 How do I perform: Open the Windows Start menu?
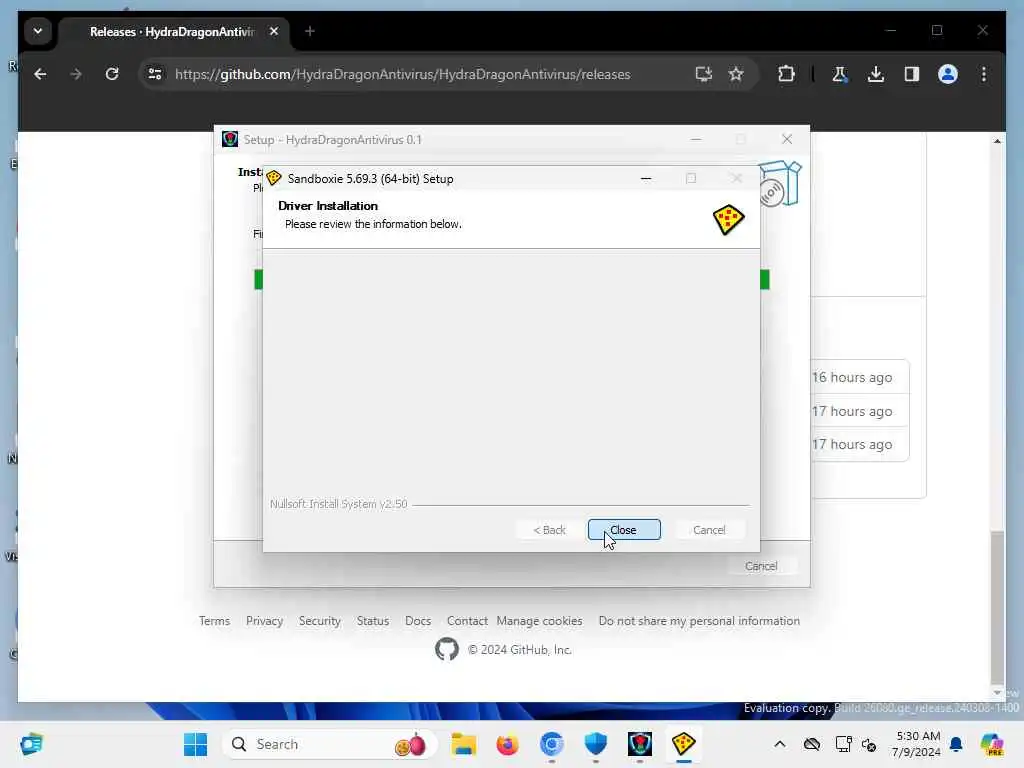[195, 744]
